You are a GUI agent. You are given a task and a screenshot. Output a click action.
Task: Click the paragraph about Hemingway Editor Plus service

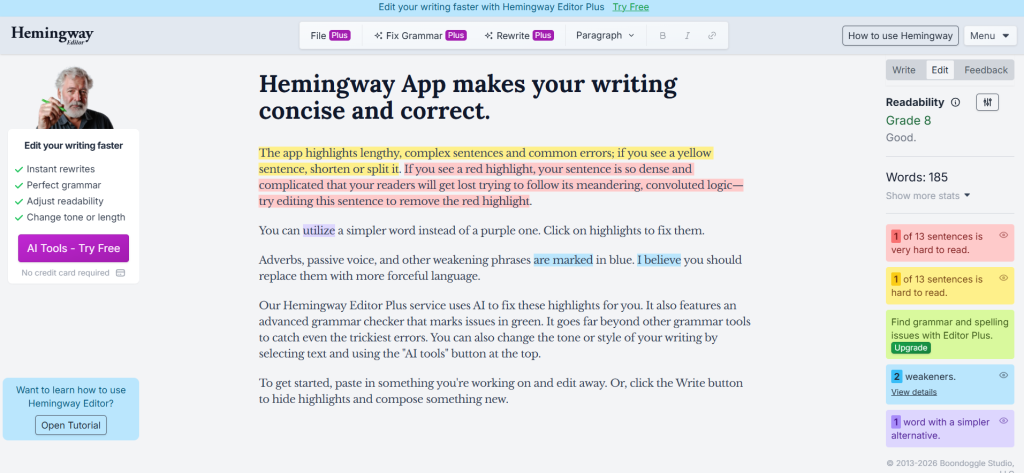coord(505,330)
